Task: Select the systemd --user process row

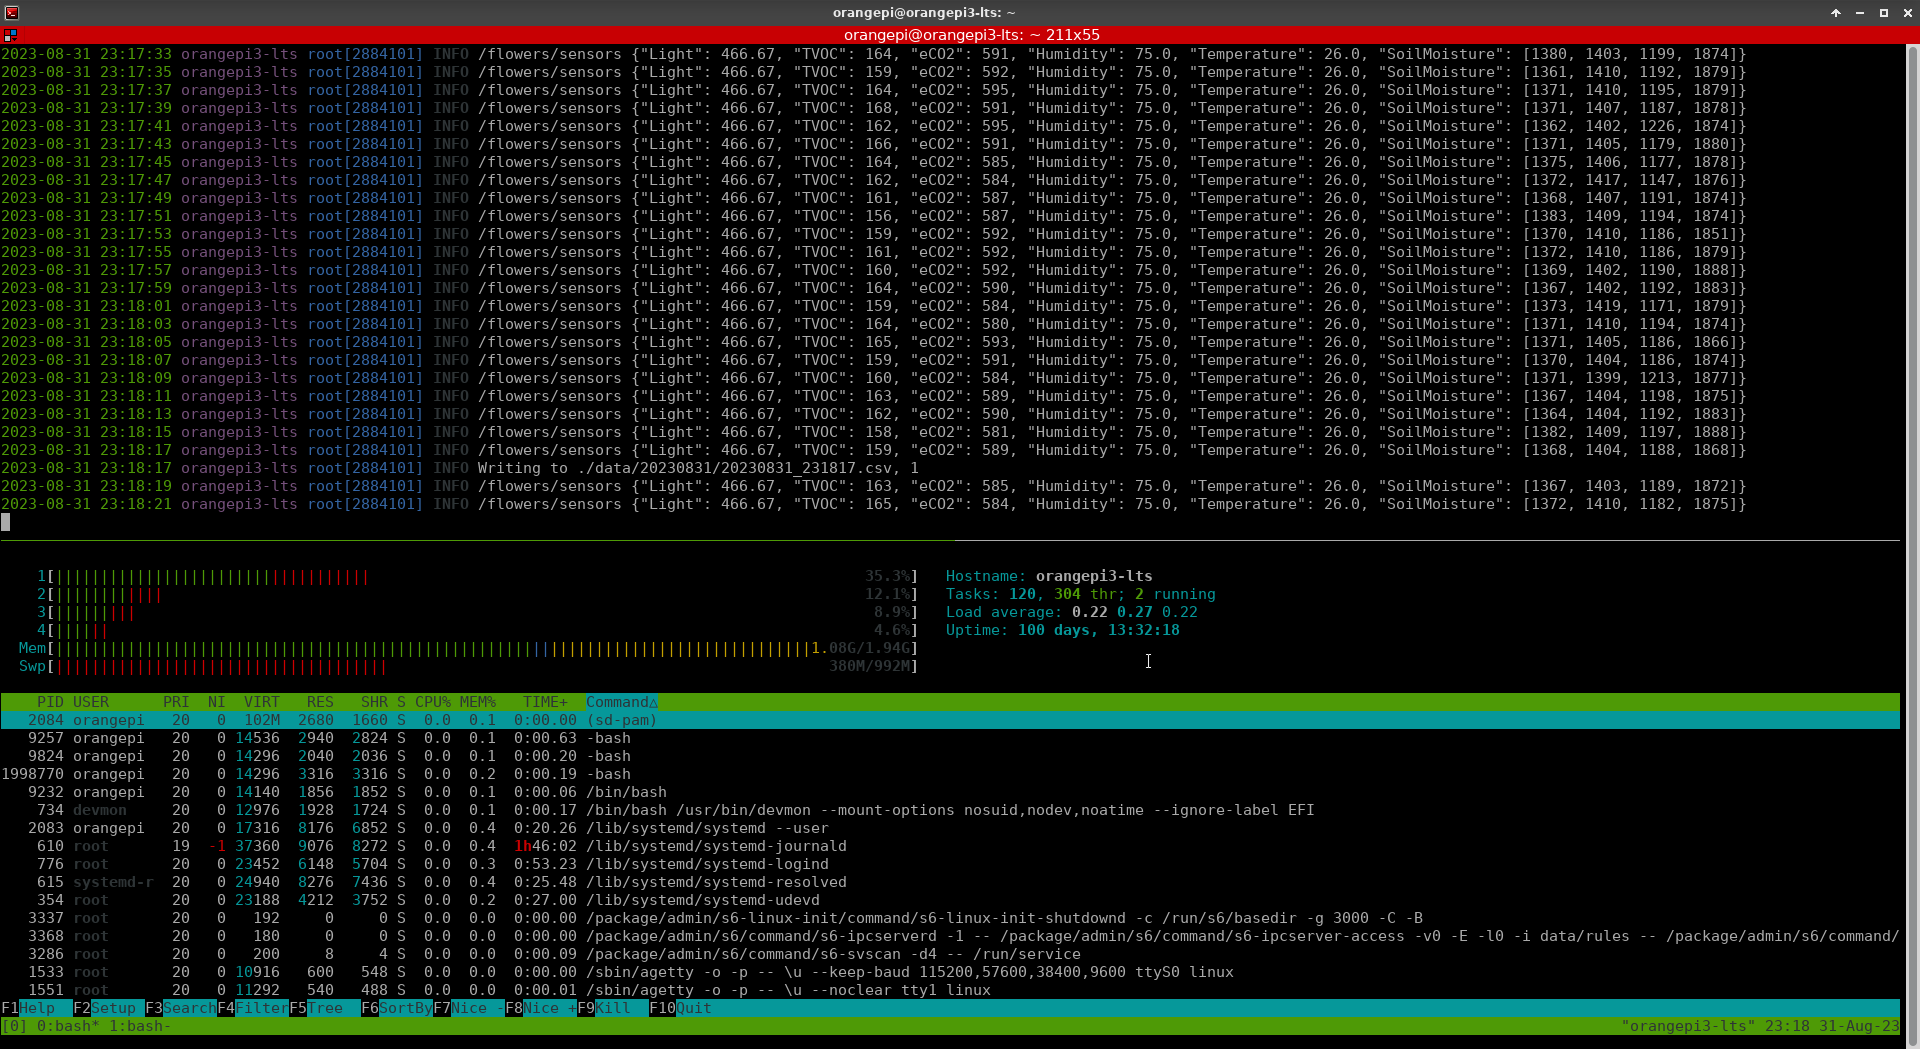Action: pyautogui.click(x=950, y=828)
